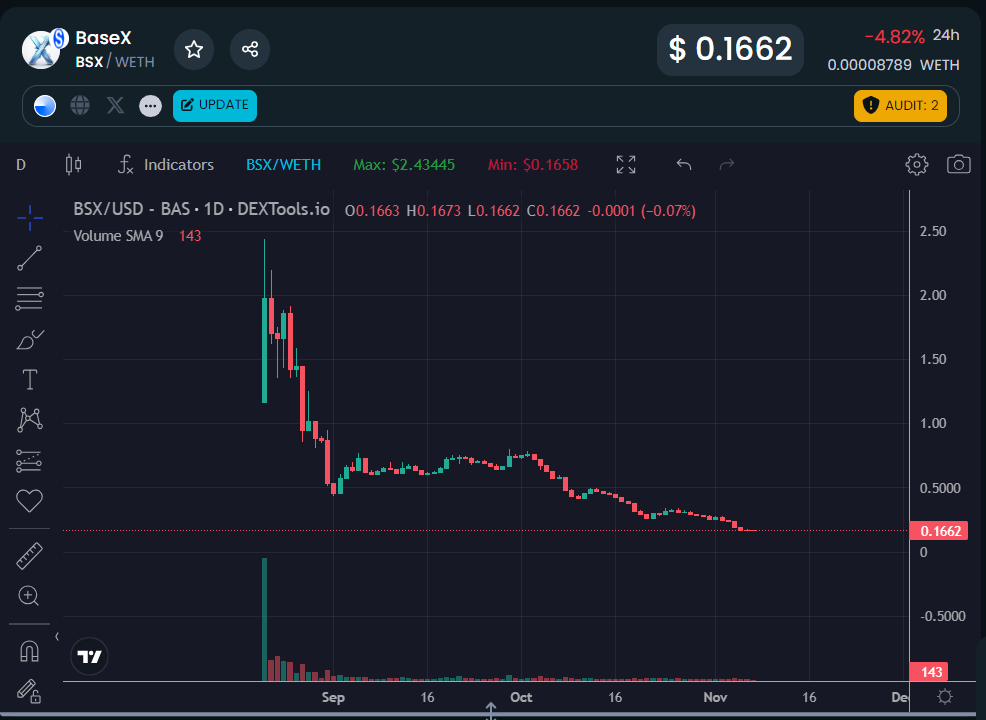The image size is (986, 720).
Task: Toggle fullscreen chart mode
Action: click(626, 165)
